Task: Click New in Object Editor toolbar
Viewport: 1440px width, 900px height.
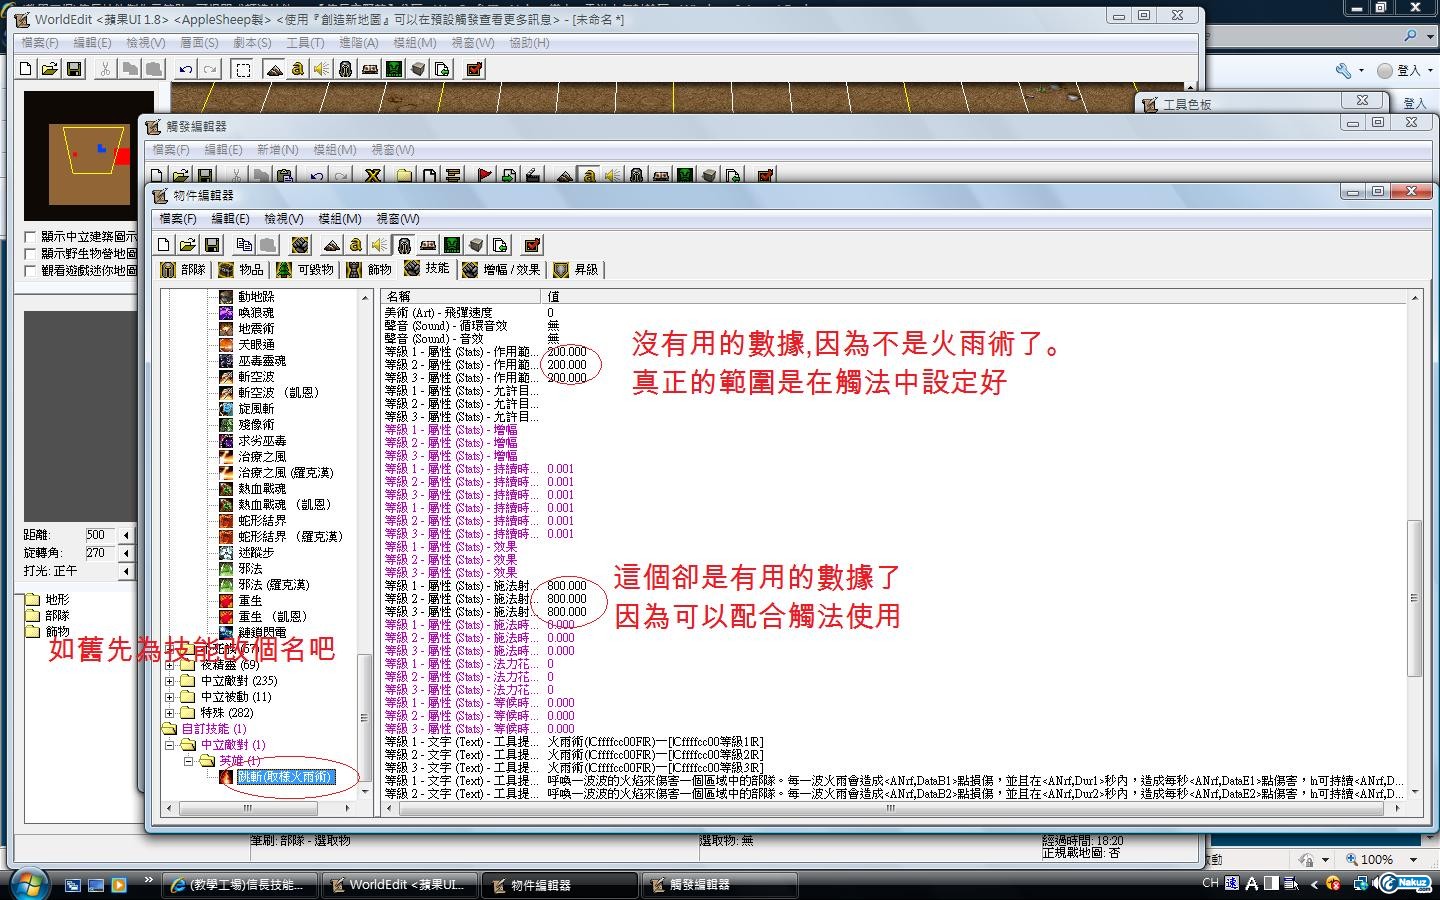Action: pos(163,245)
